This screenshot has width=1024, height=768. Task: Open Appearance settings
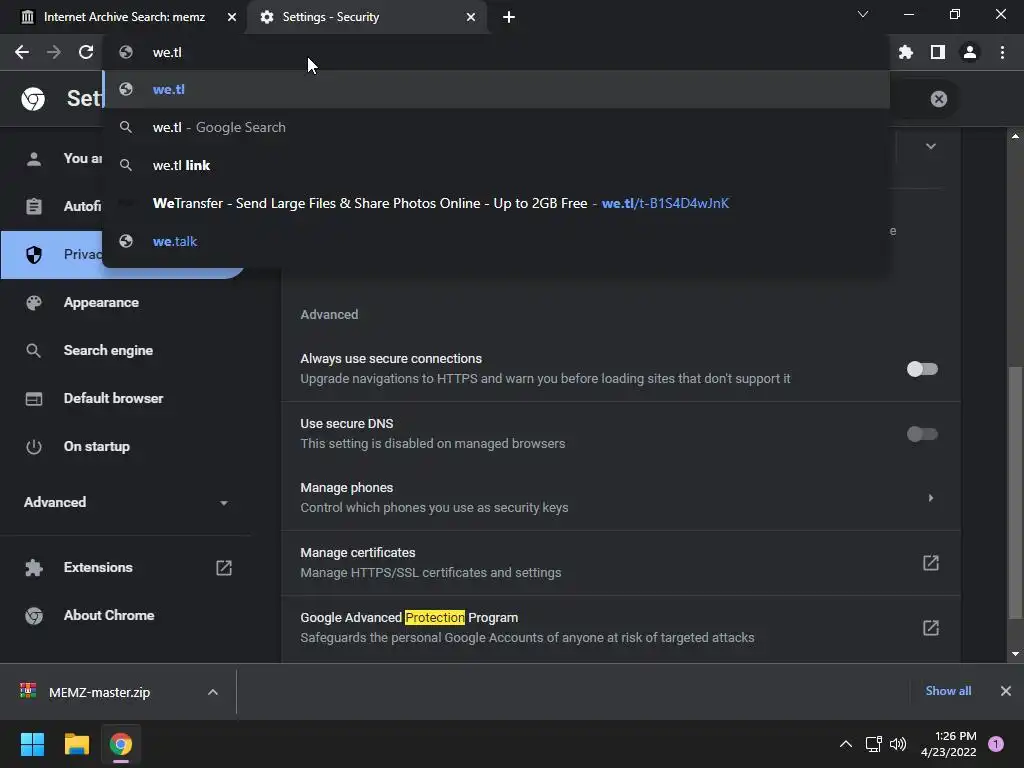101,302
